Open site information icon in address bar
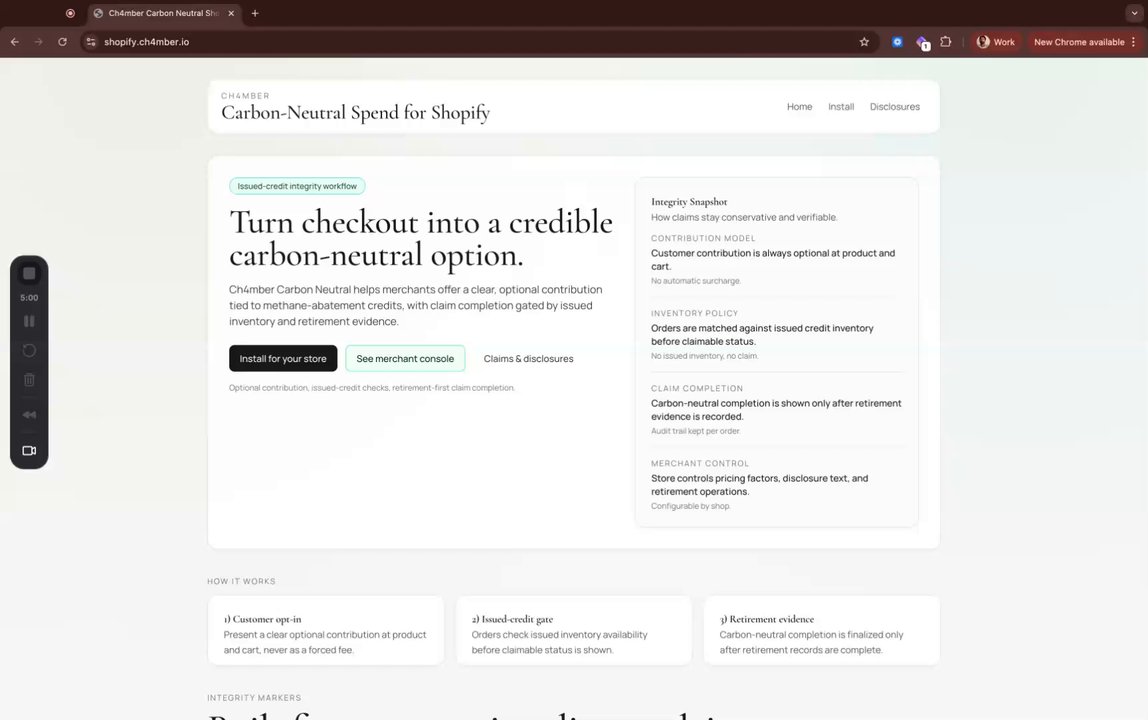Image resolution: width=1148 pixels, height=720 pixels. [x=91, y=42]
